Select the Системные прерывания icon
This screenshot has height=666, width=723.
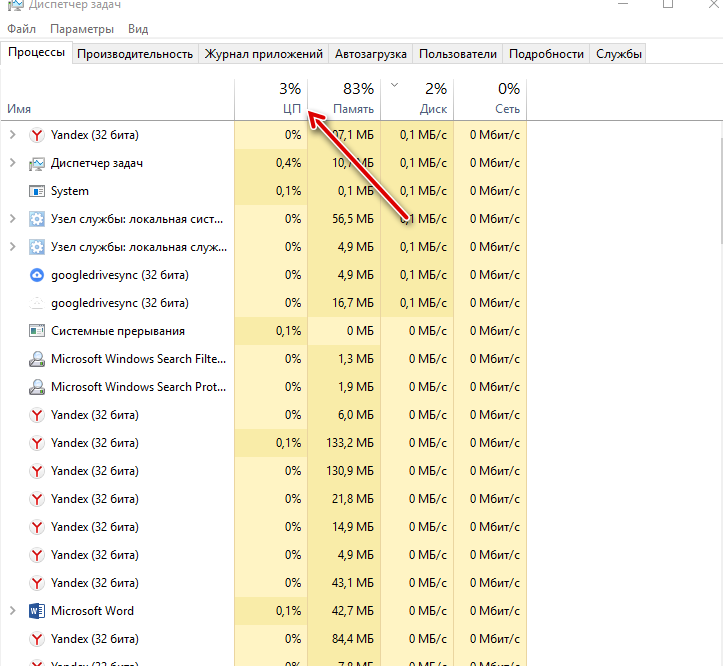pos(37,331)
